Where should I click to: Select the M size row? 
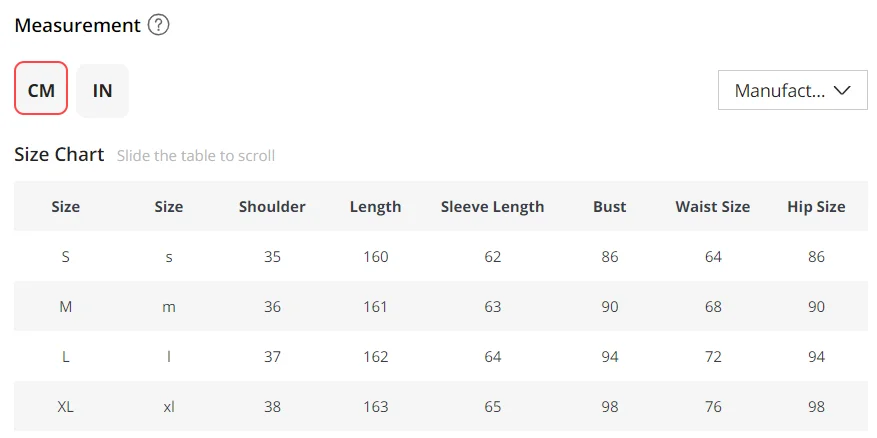66,307
